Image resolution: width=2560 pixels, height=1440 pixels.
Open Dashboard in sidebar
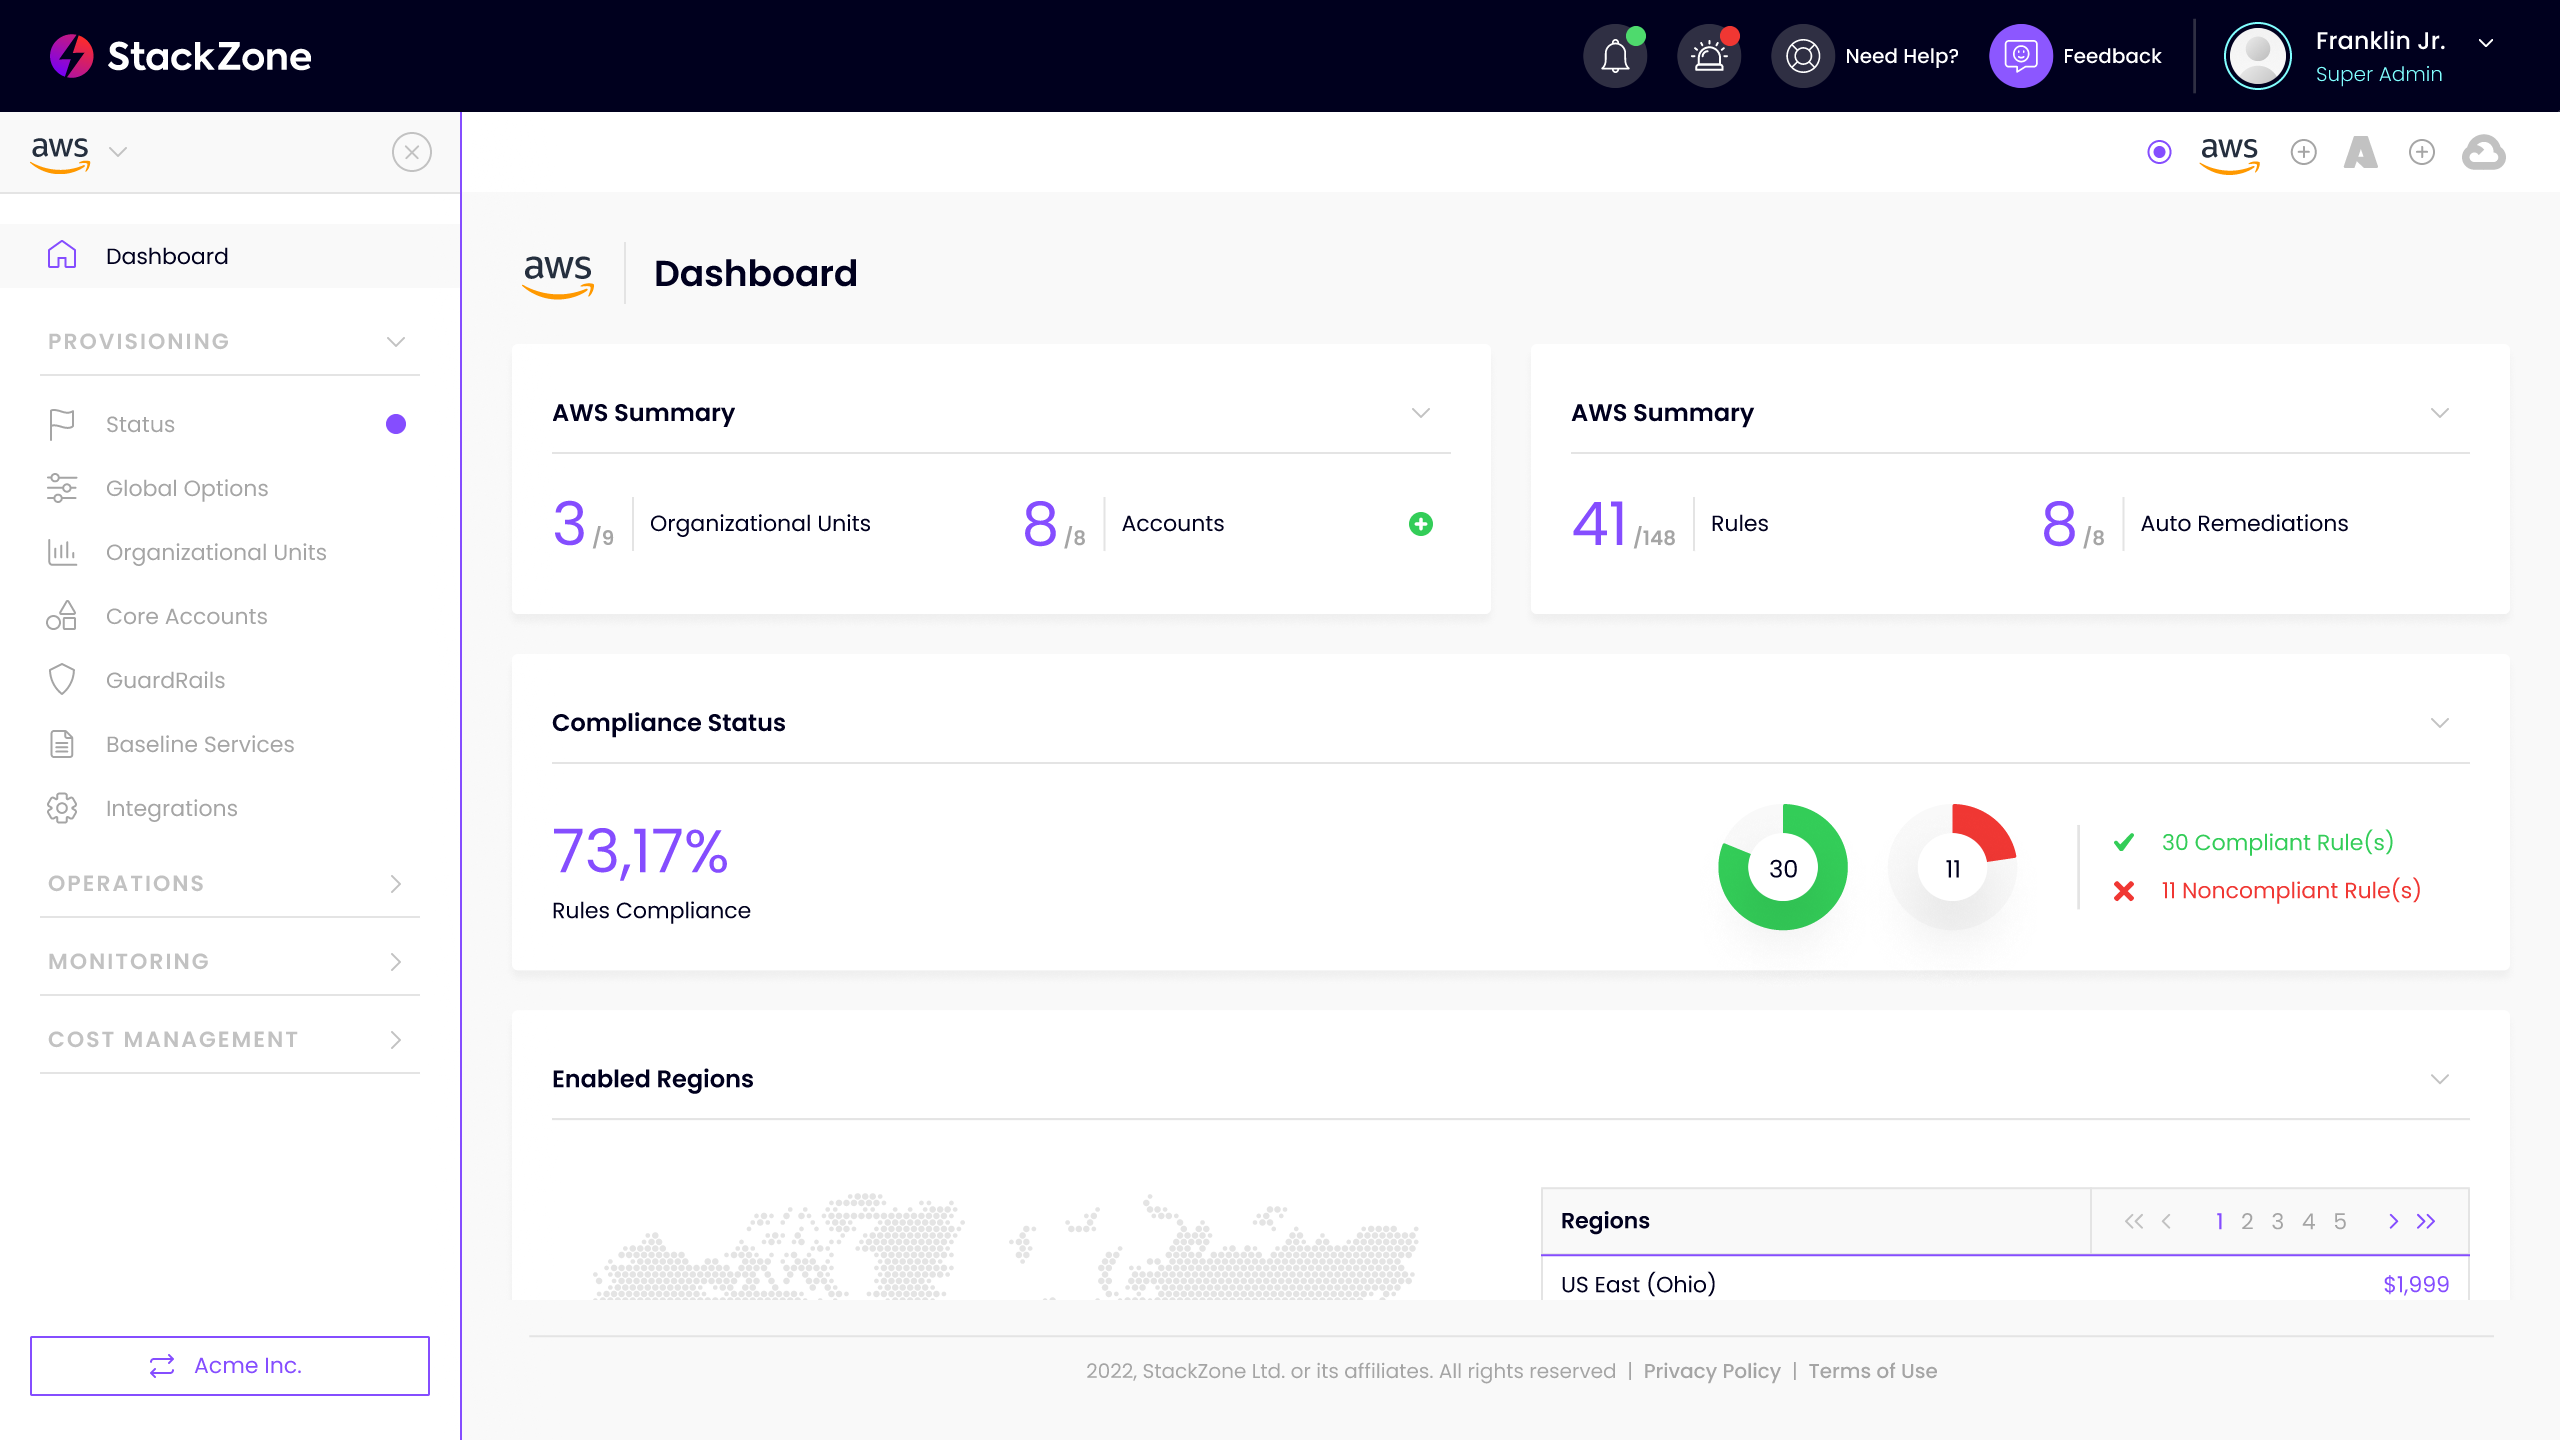point(230,256)
